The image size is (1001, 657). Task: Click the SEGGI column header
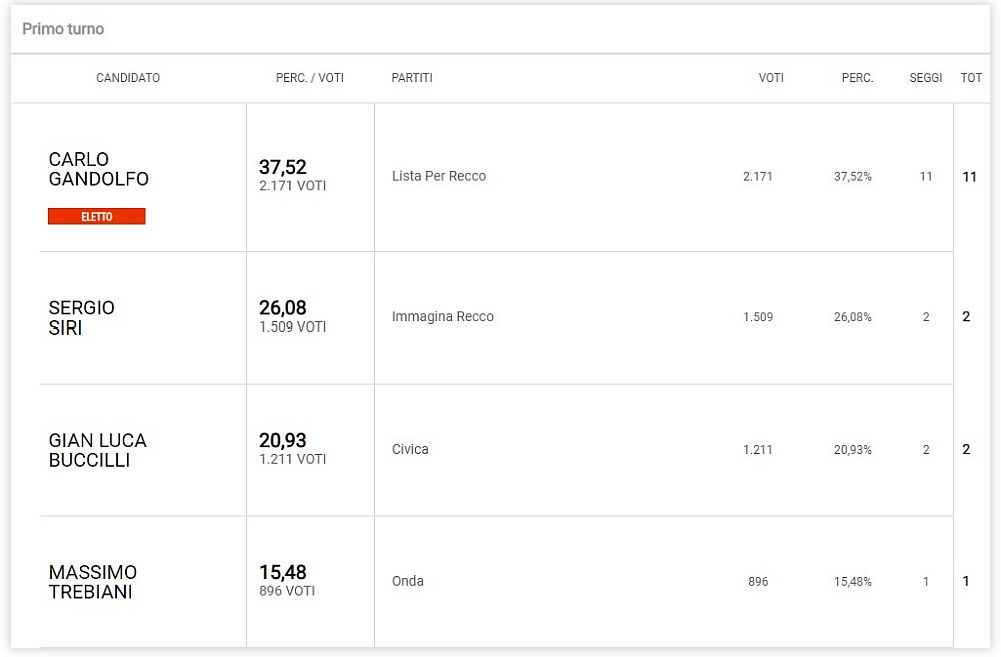[926, 78]
